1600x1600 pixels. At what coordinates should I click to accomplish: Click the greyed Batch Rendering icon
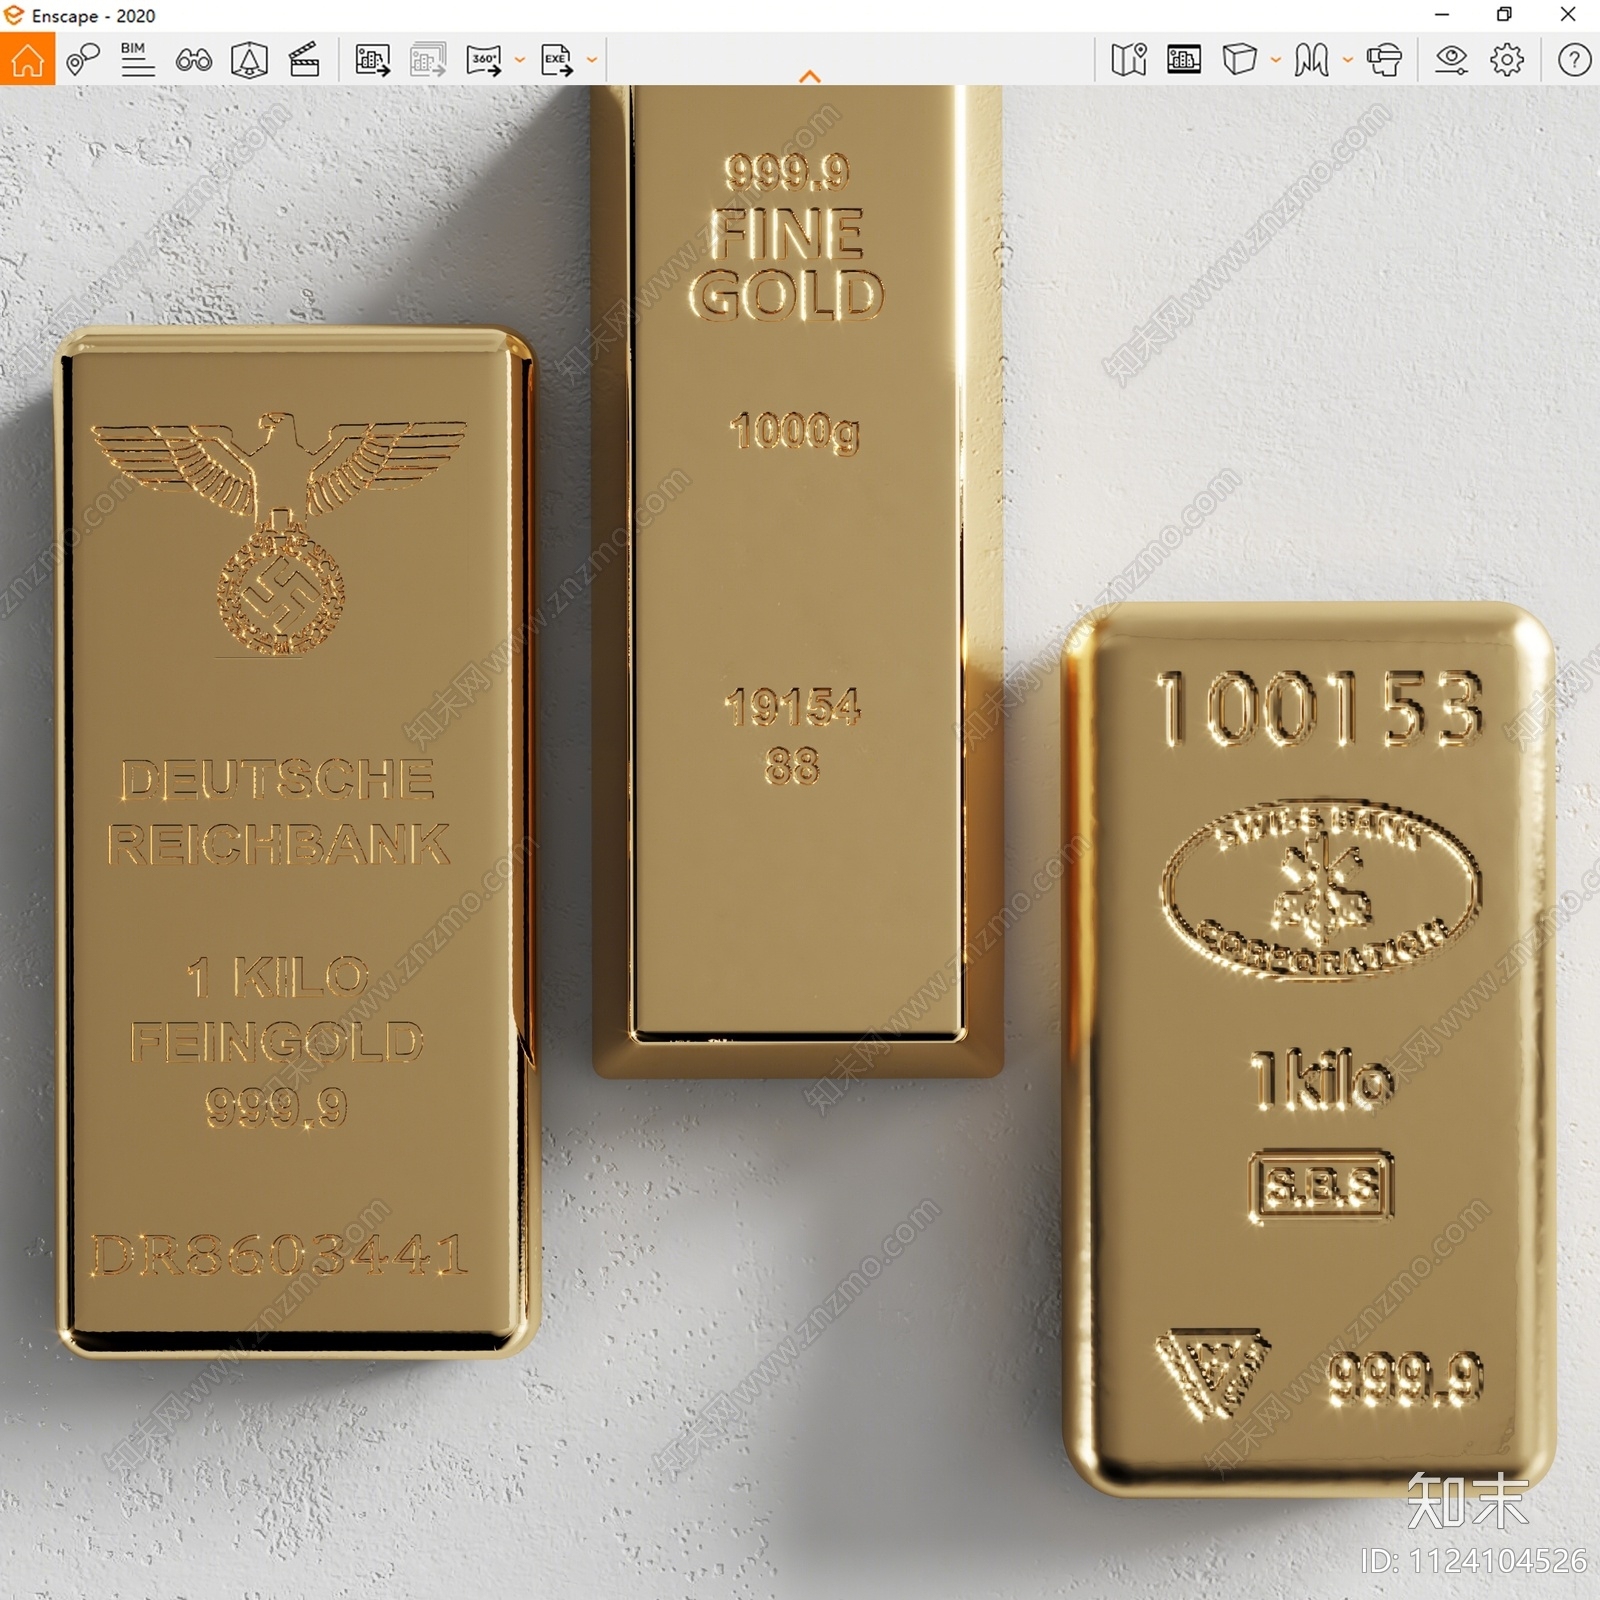(428, 60)
